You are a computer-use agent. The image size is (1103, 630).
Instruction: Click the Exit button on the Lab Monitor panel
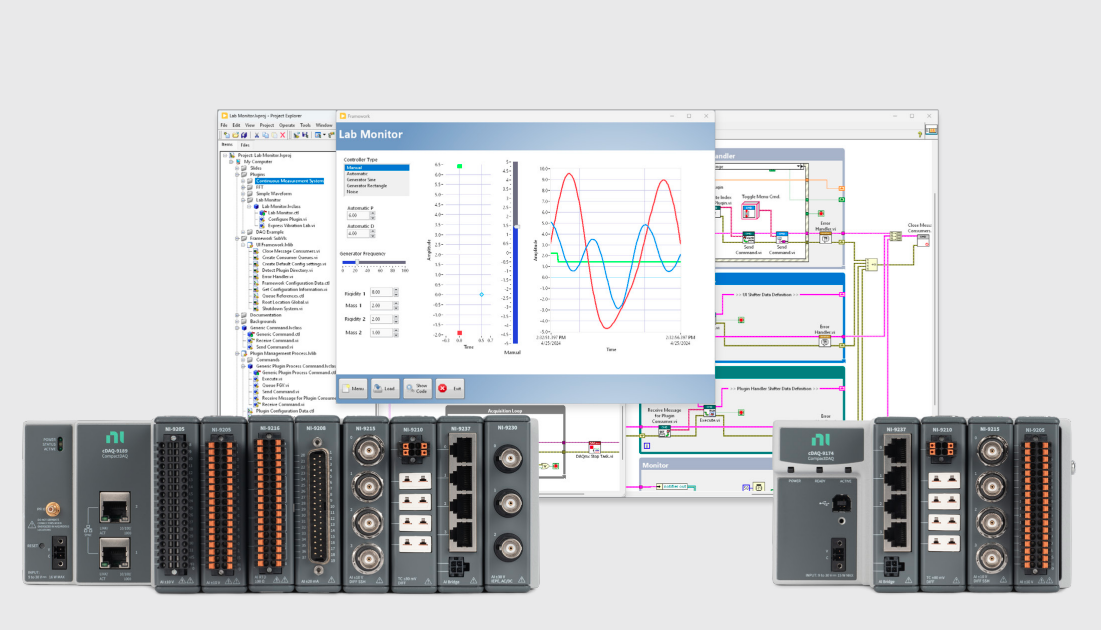[x=449, y=388]
